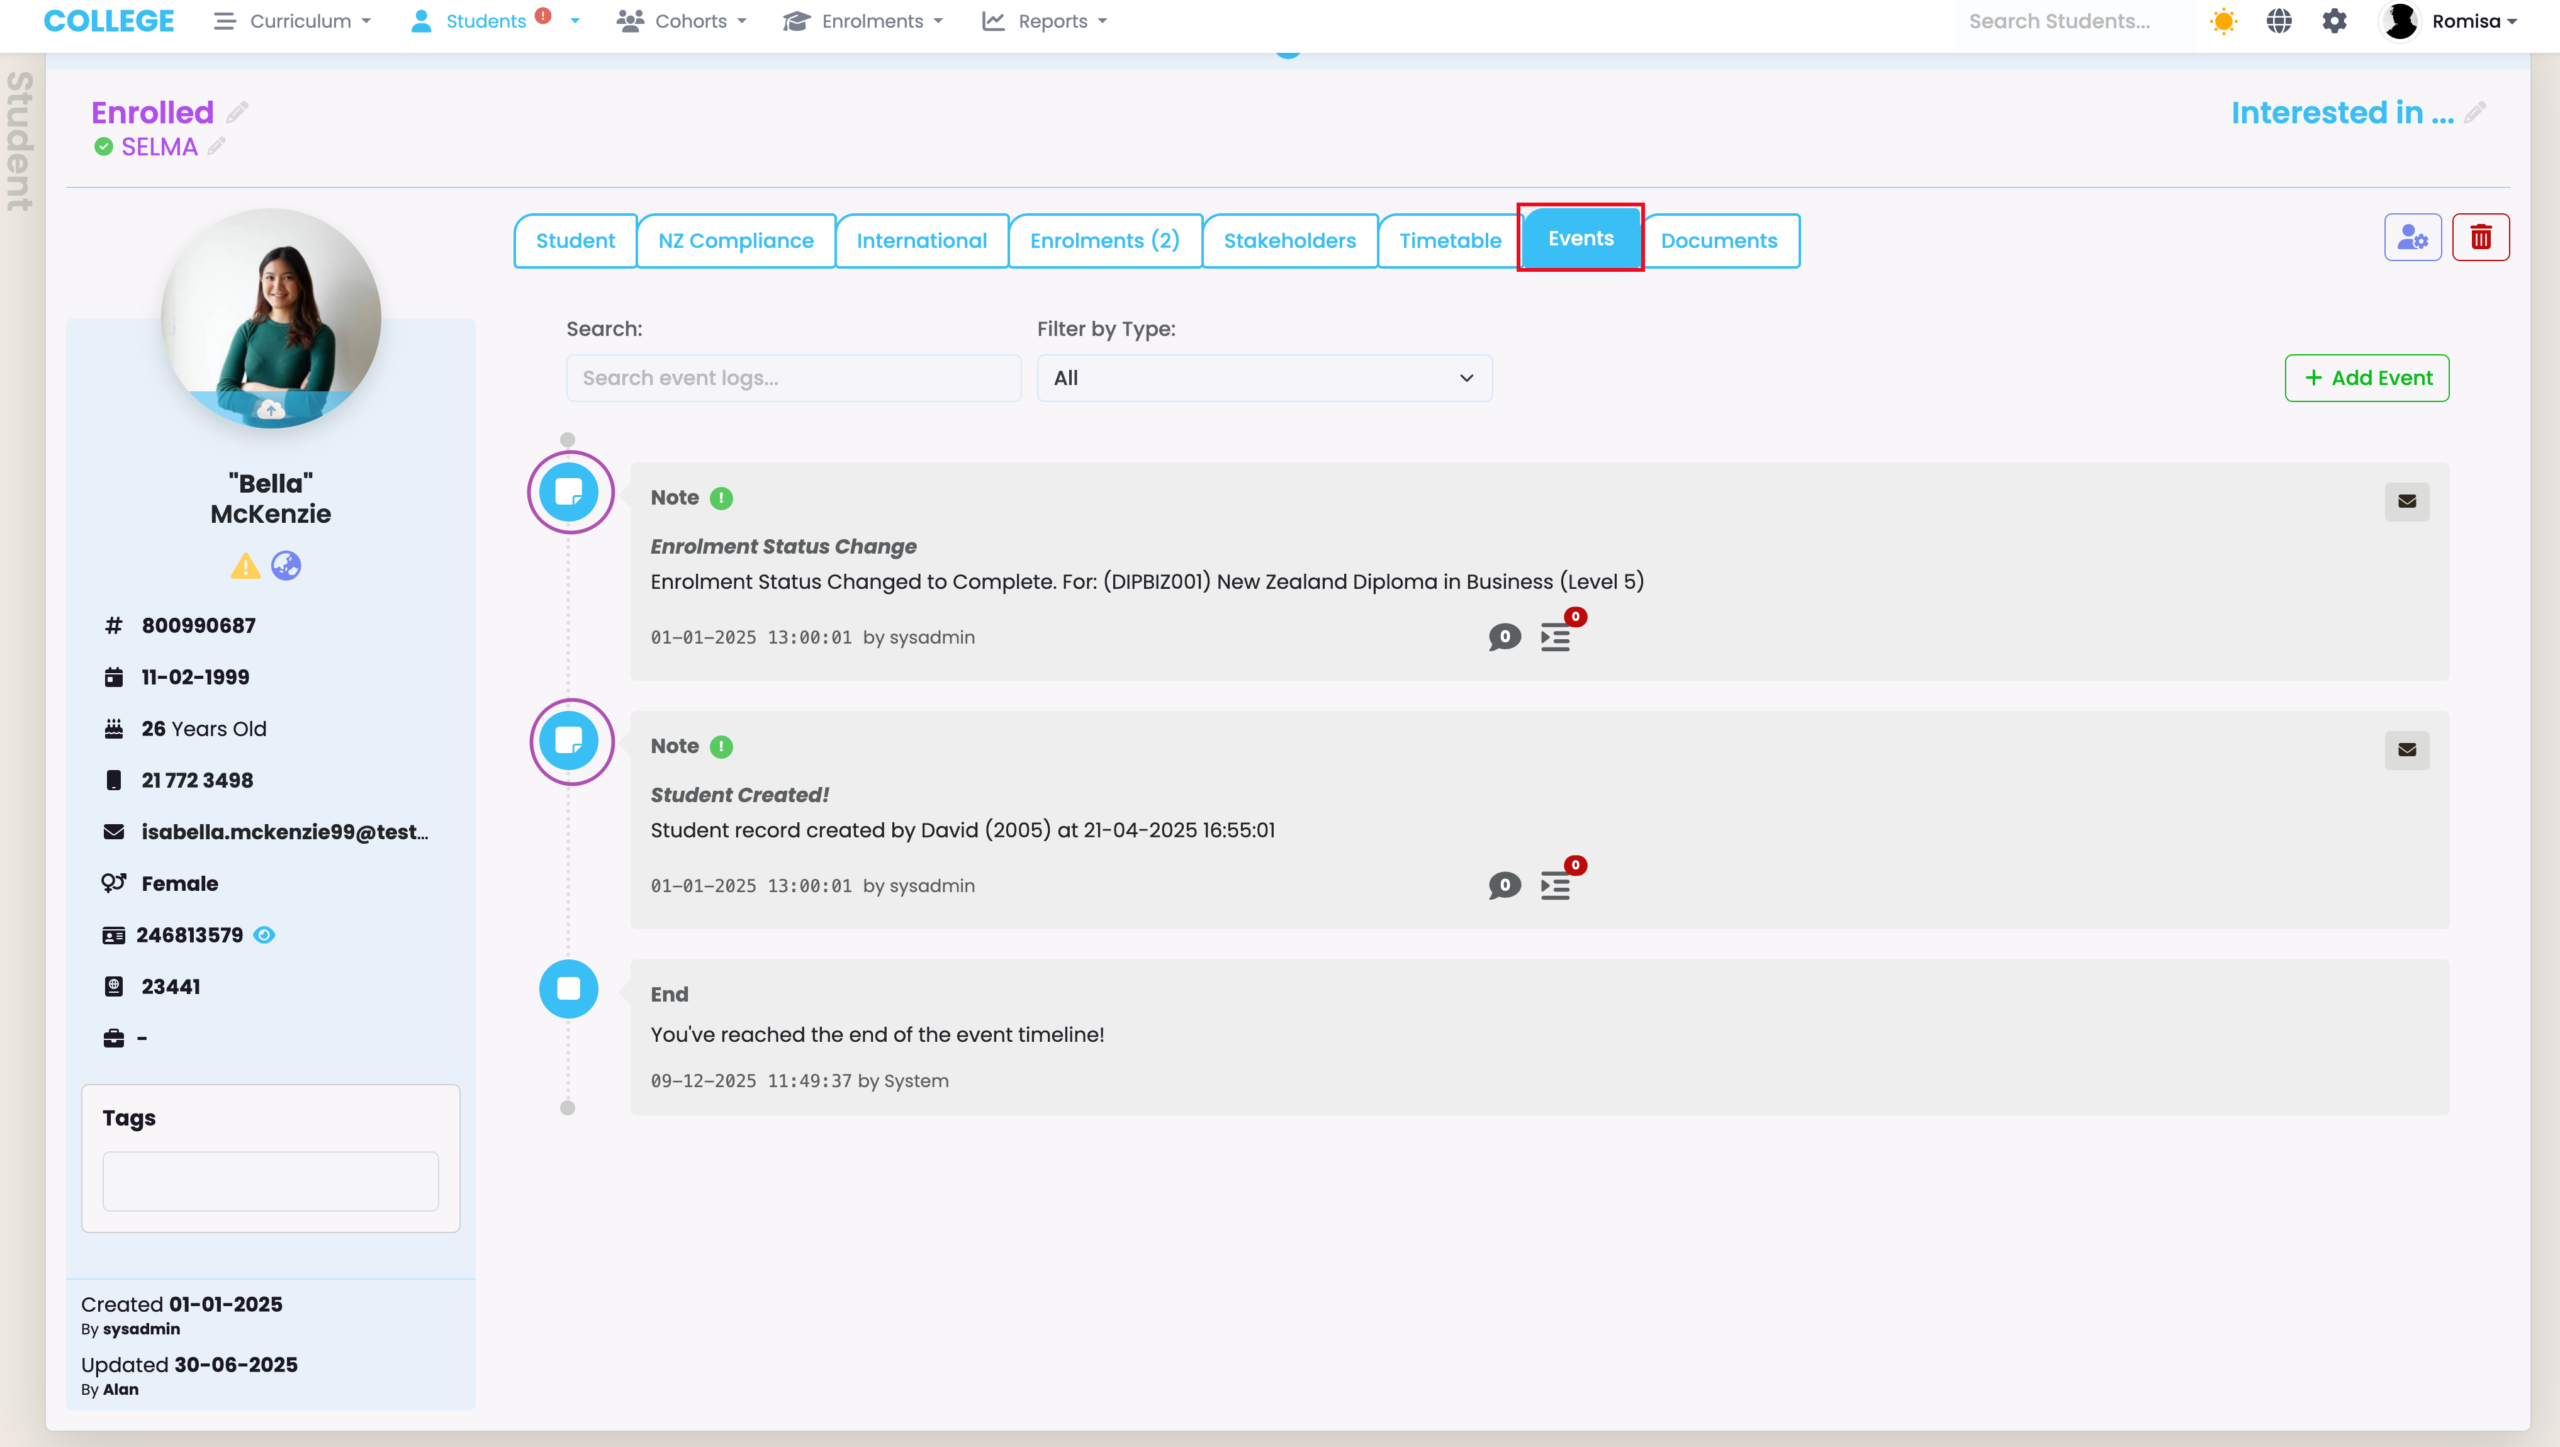
Task: Click envelope icon on Student Created note
Action: tap(2406, 750)
